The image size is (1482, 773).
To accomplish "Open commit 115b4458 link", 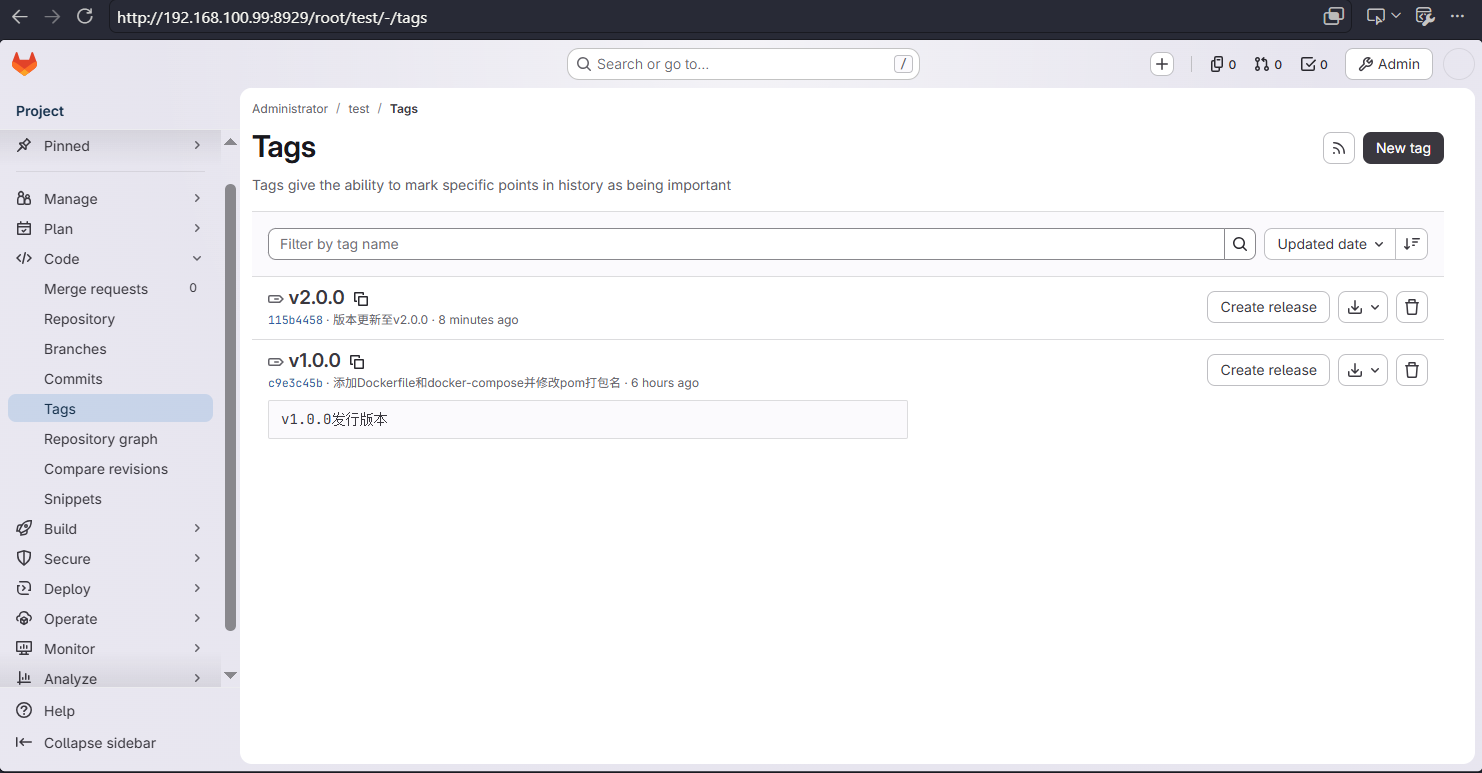I will 295,320.
